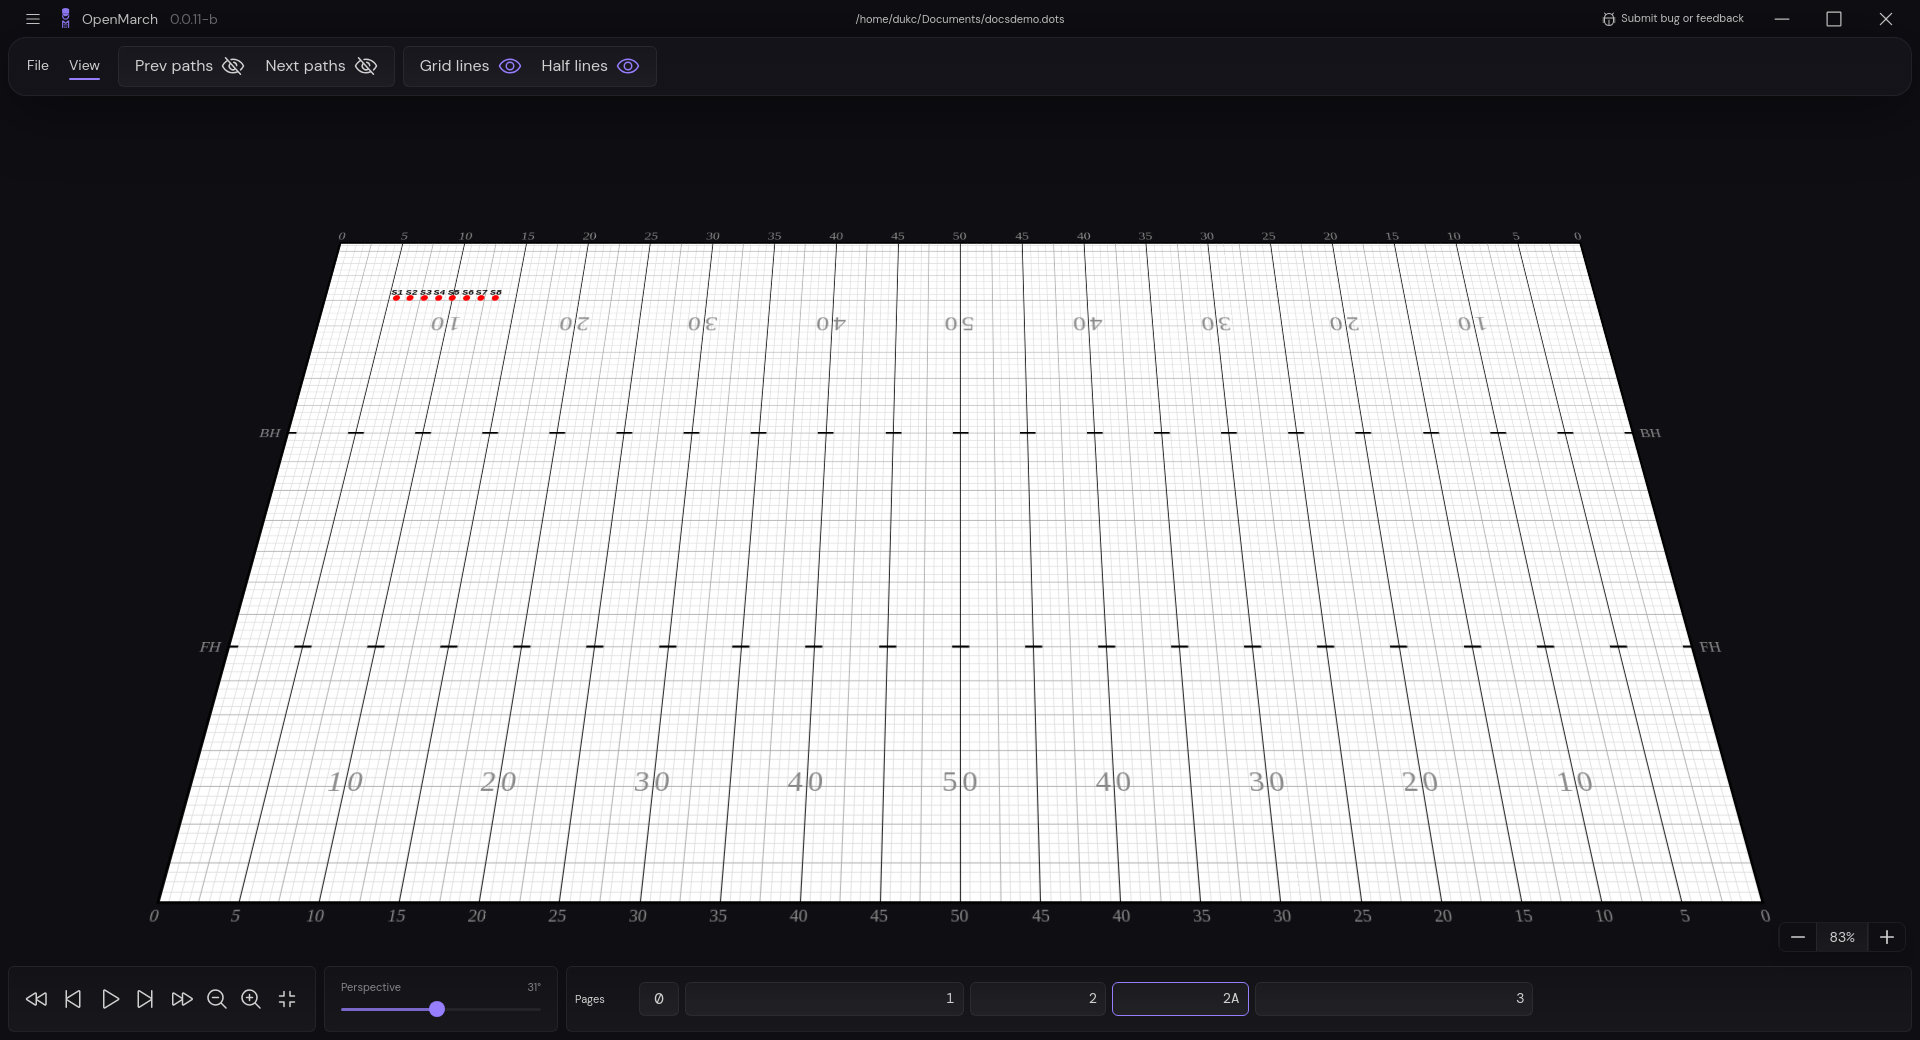Hide the Grid lines
This screenshot has width=1920, height=1040.
(x=510, y=66)
